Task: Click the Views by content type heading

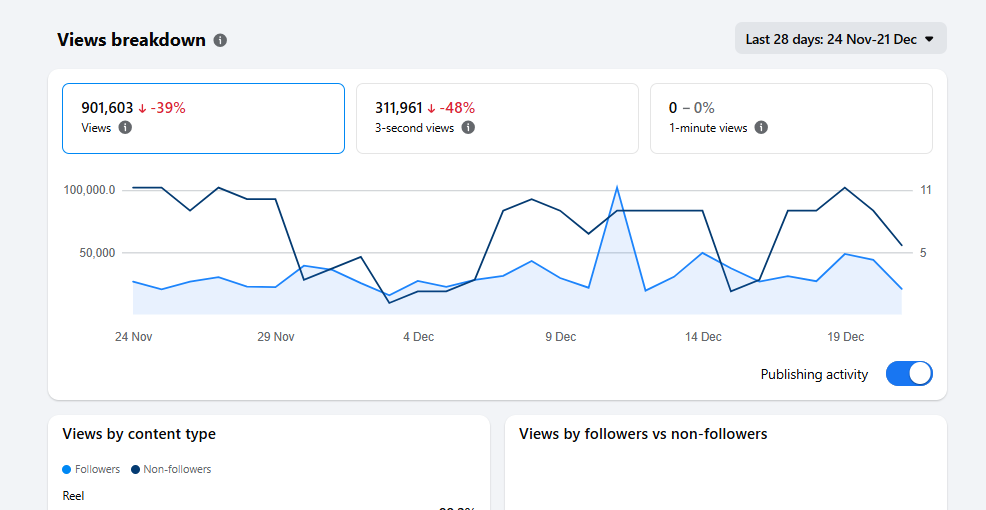Action: click(x=139, y=434)
